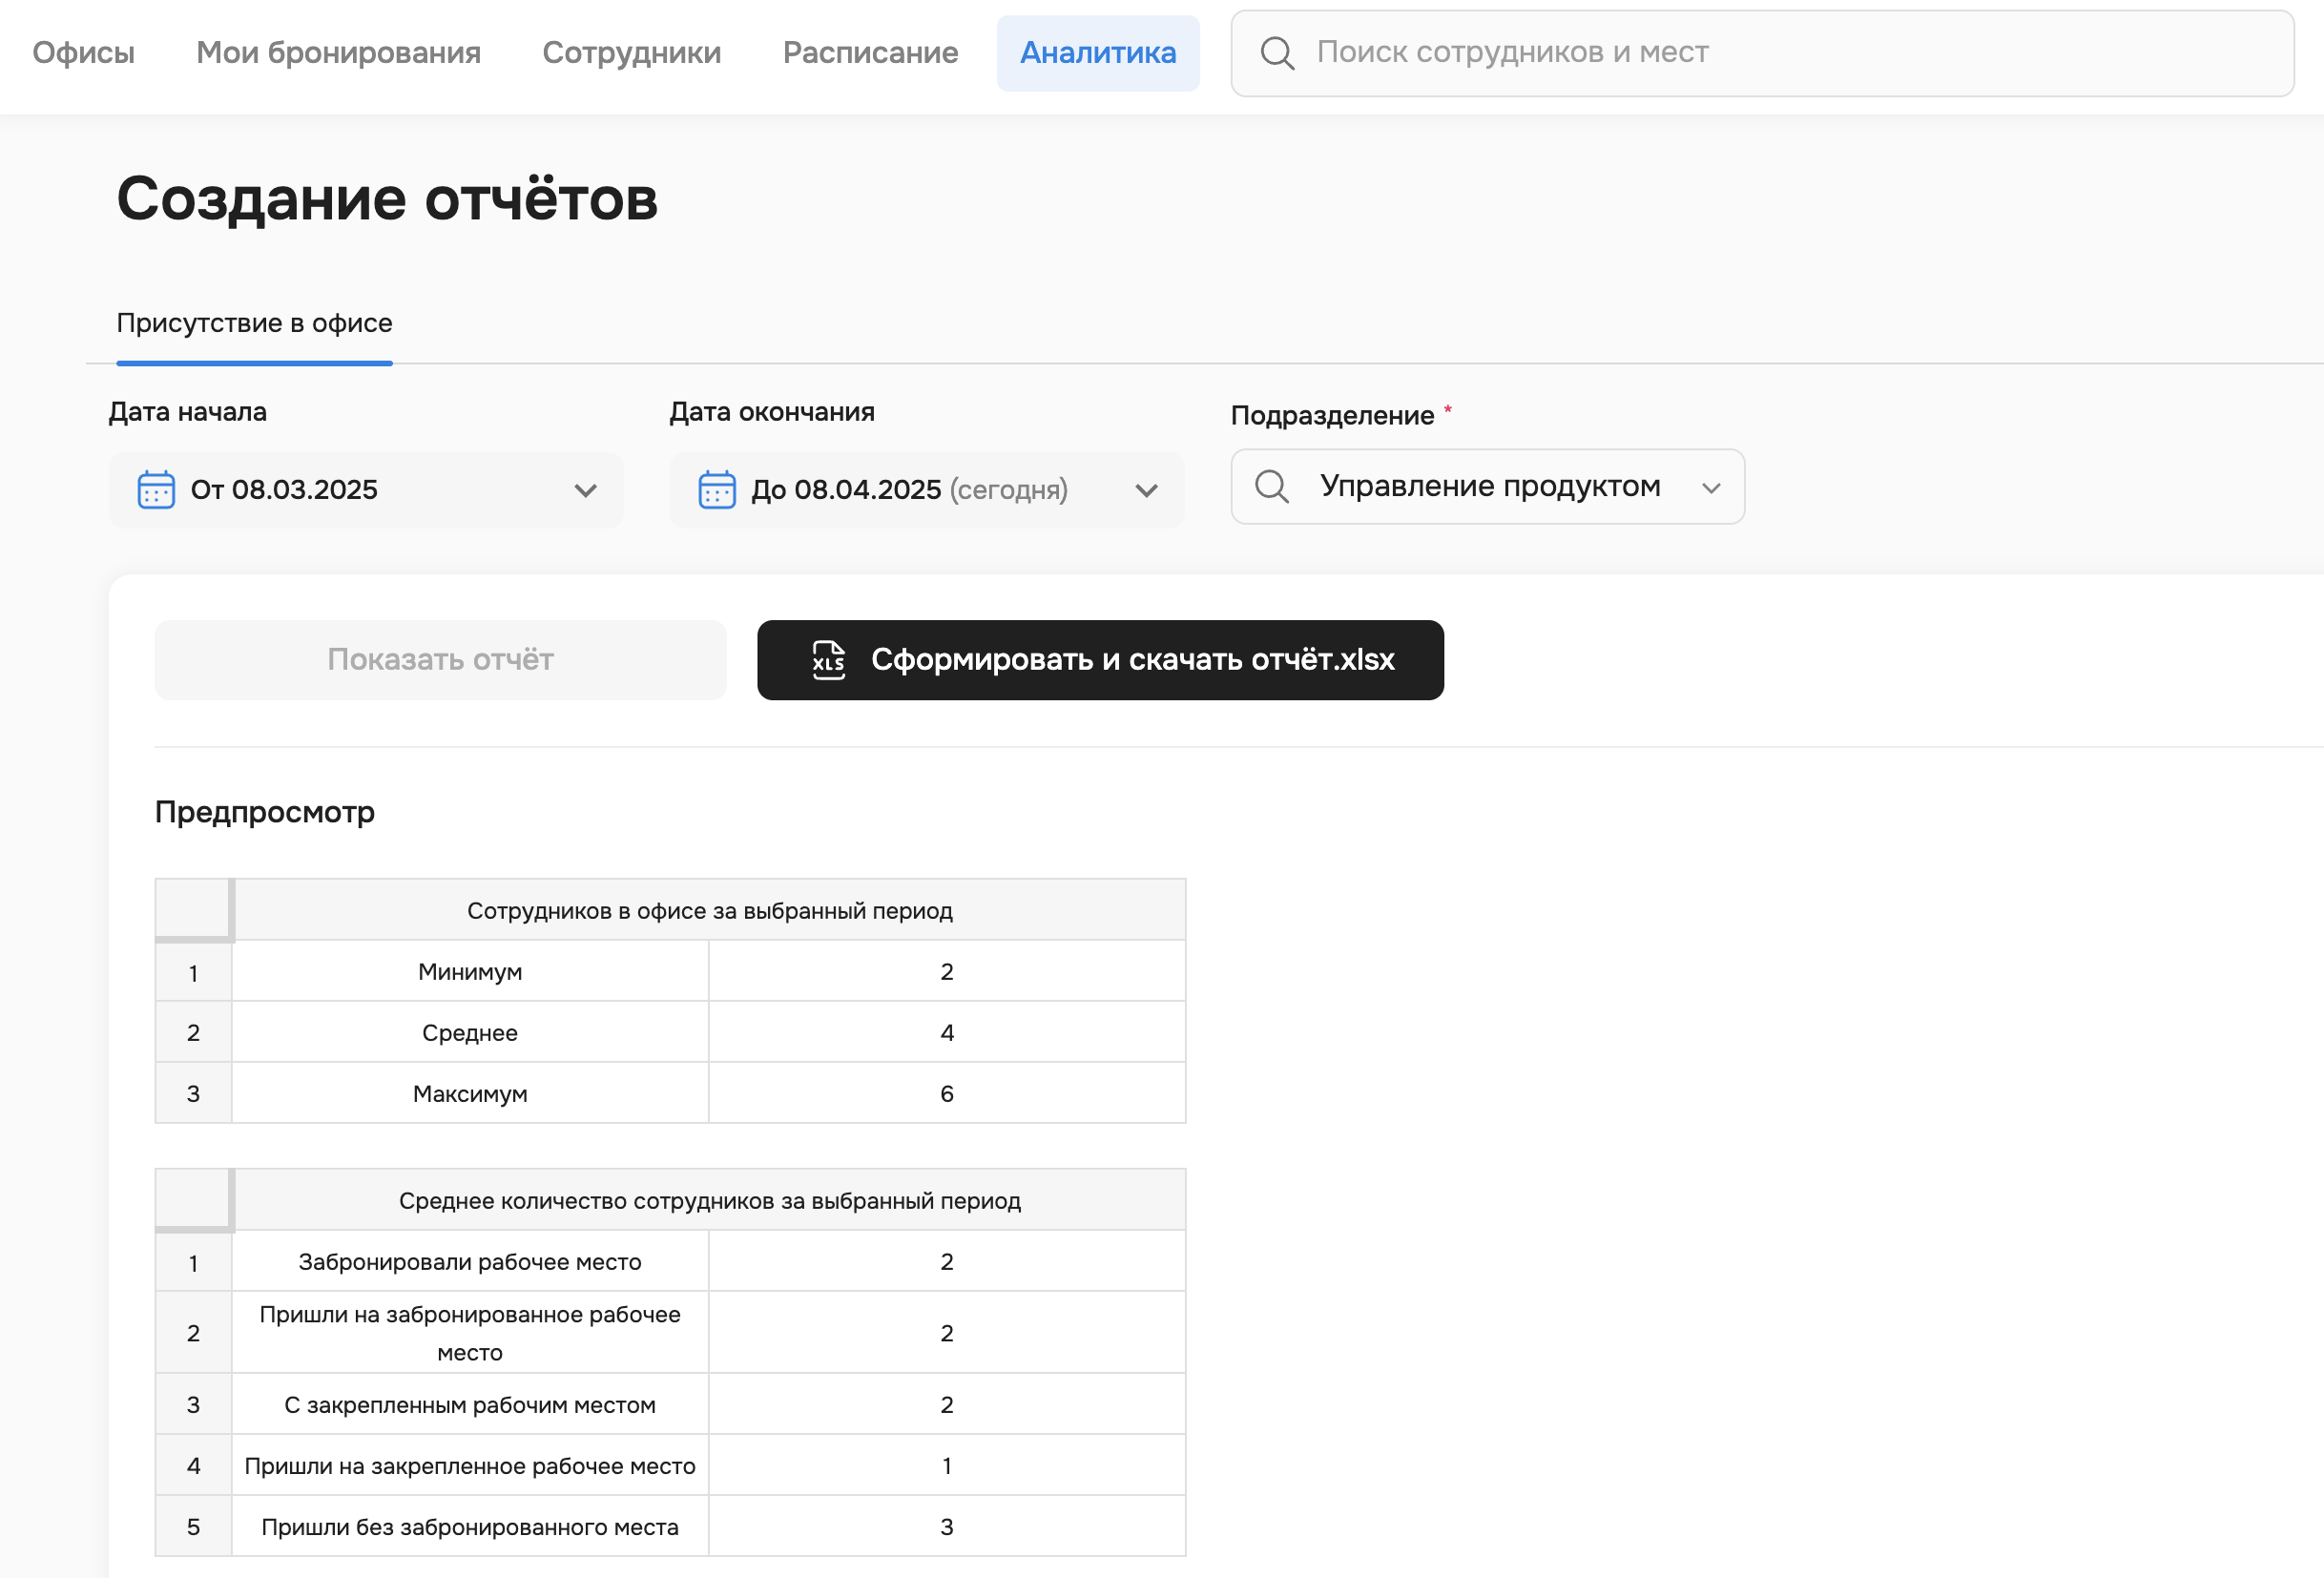Open the Управление продуктом dropdown
This screenshot has height=1578, width=2324.
1711,487
